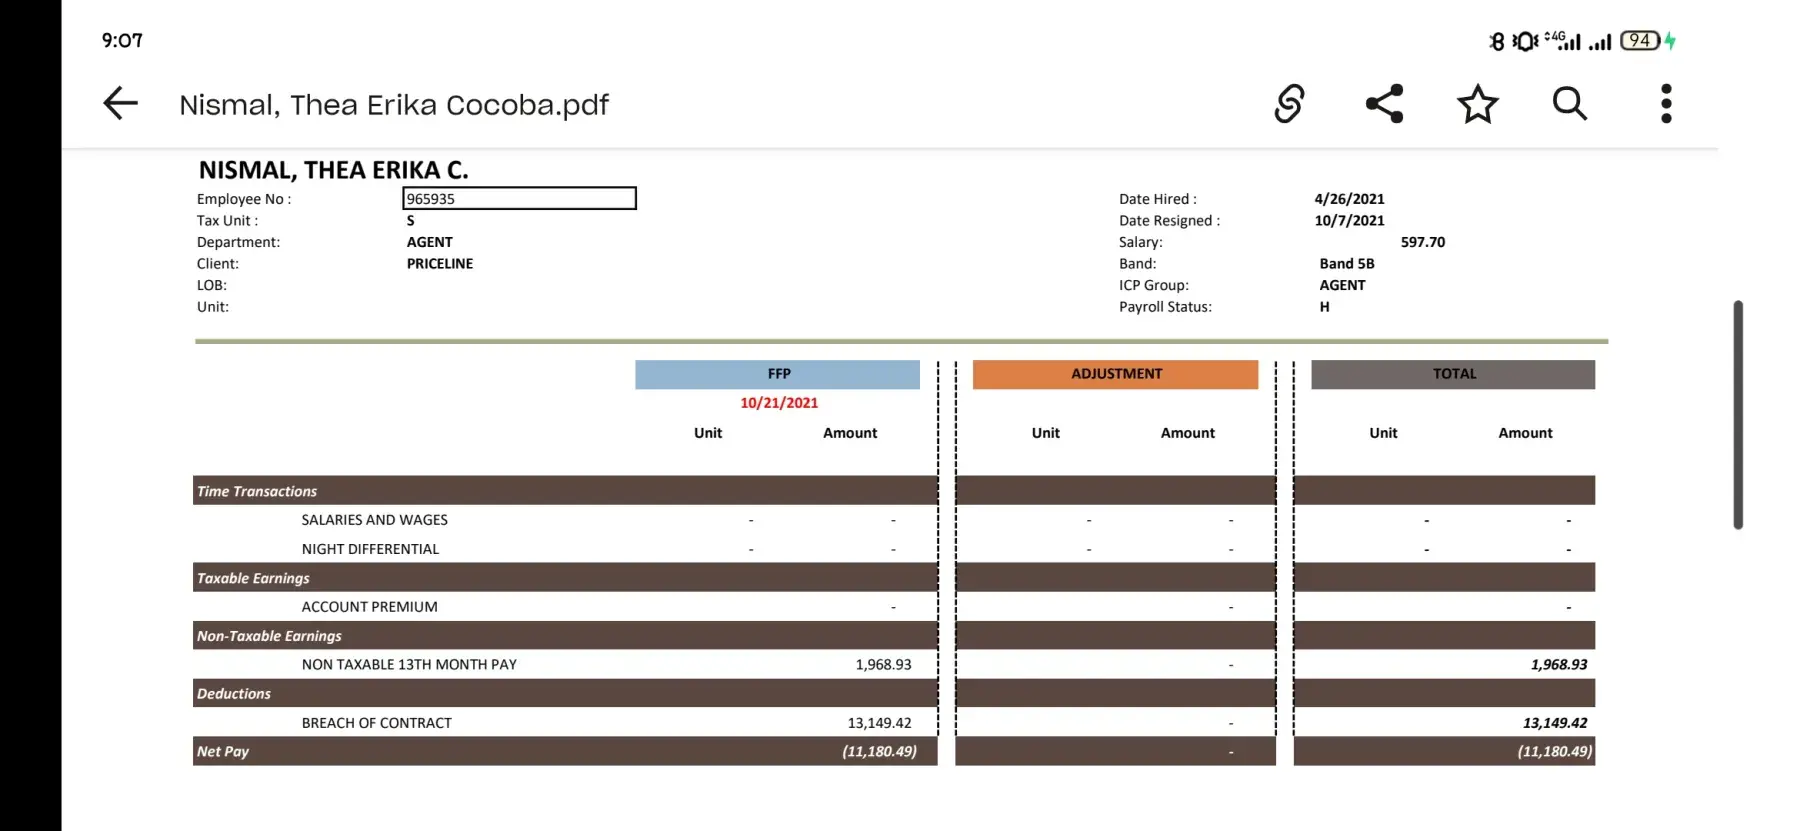The width and height of the screenshot is (1800, 831).
Task: Tap the Date Hired label
Action: (1158, 199)
